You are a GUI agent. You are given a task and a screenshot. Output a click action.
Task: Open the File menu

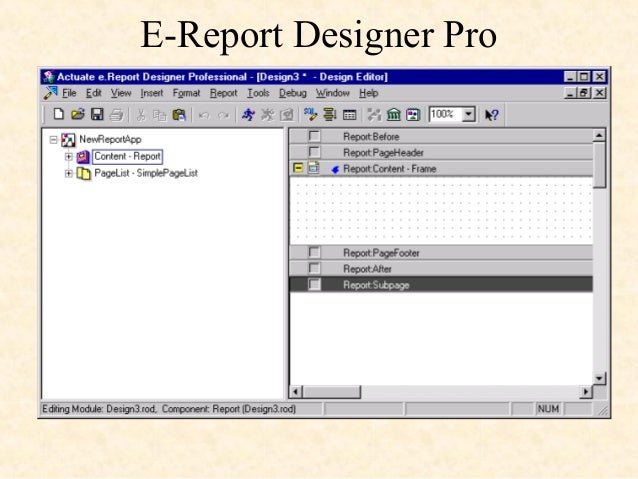coord(69,93)
